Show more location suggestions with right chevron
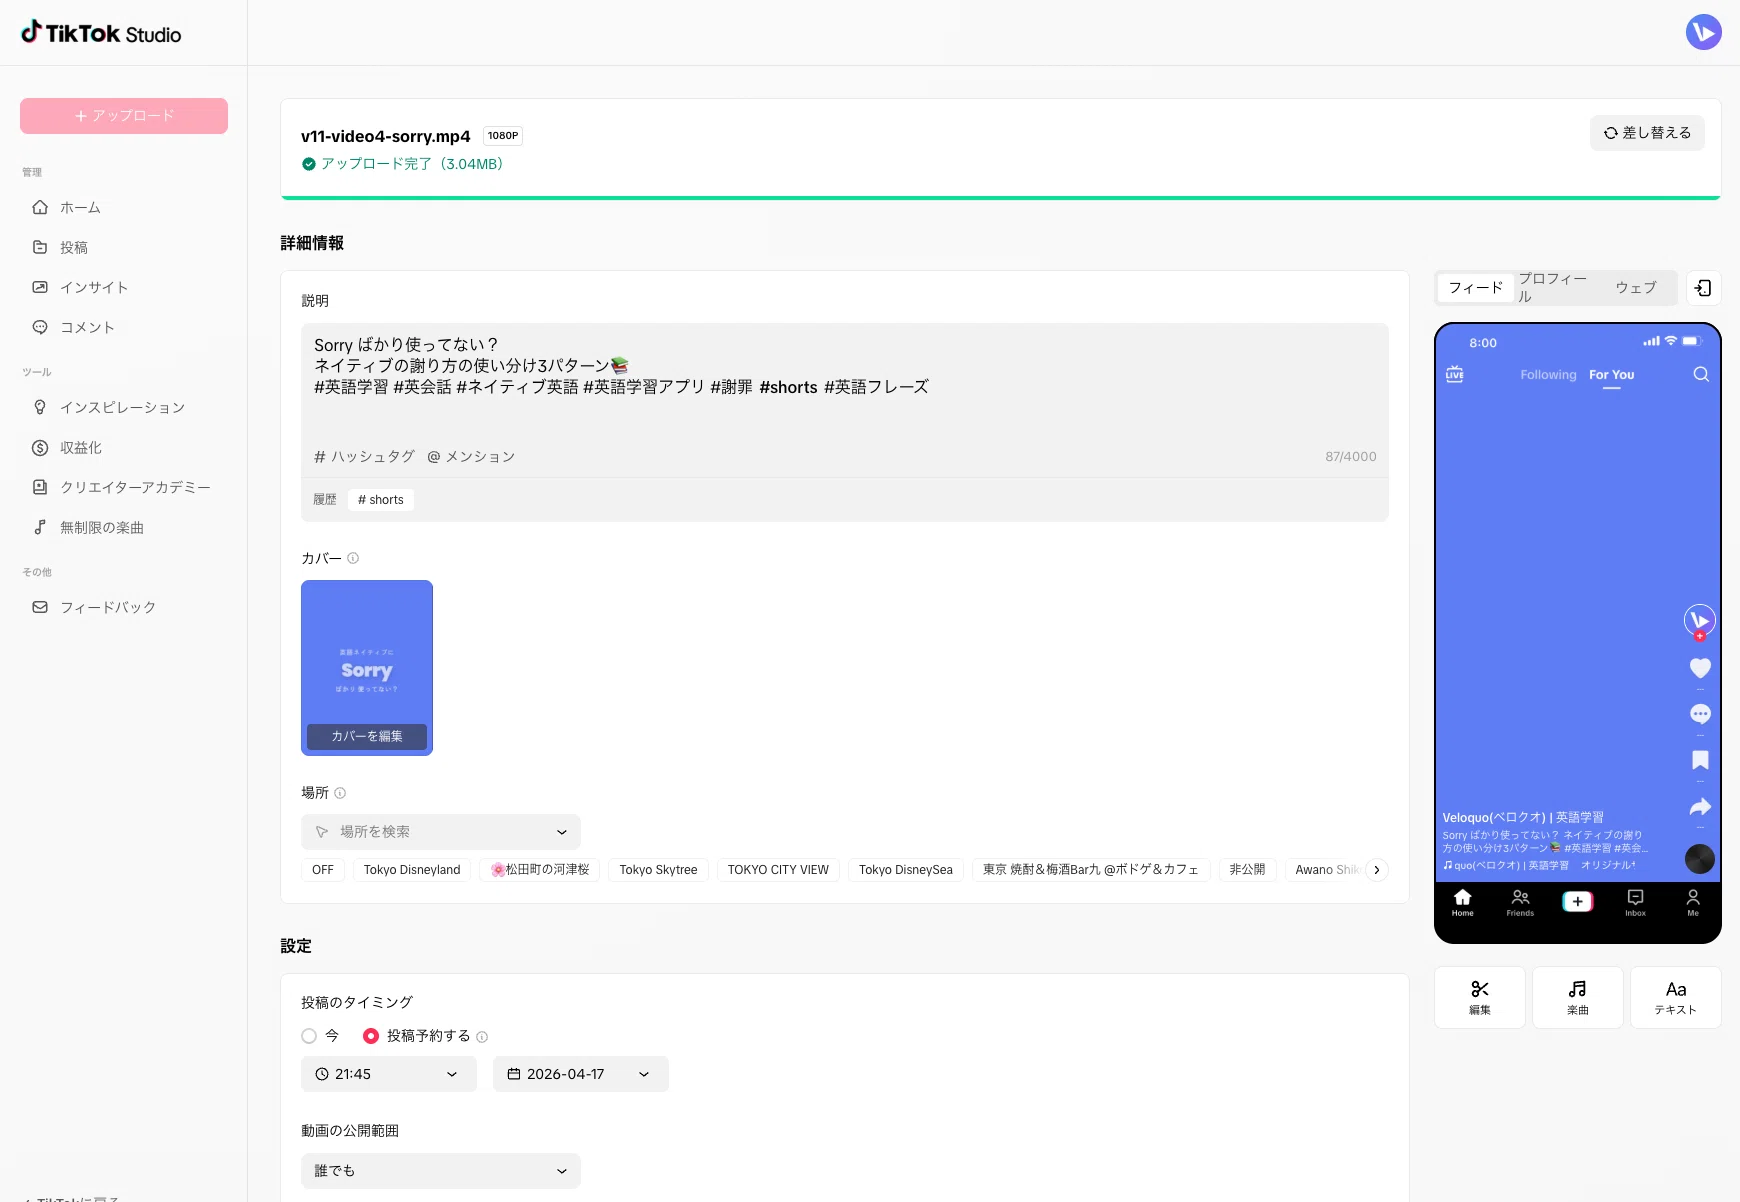 coord(1377,870)
